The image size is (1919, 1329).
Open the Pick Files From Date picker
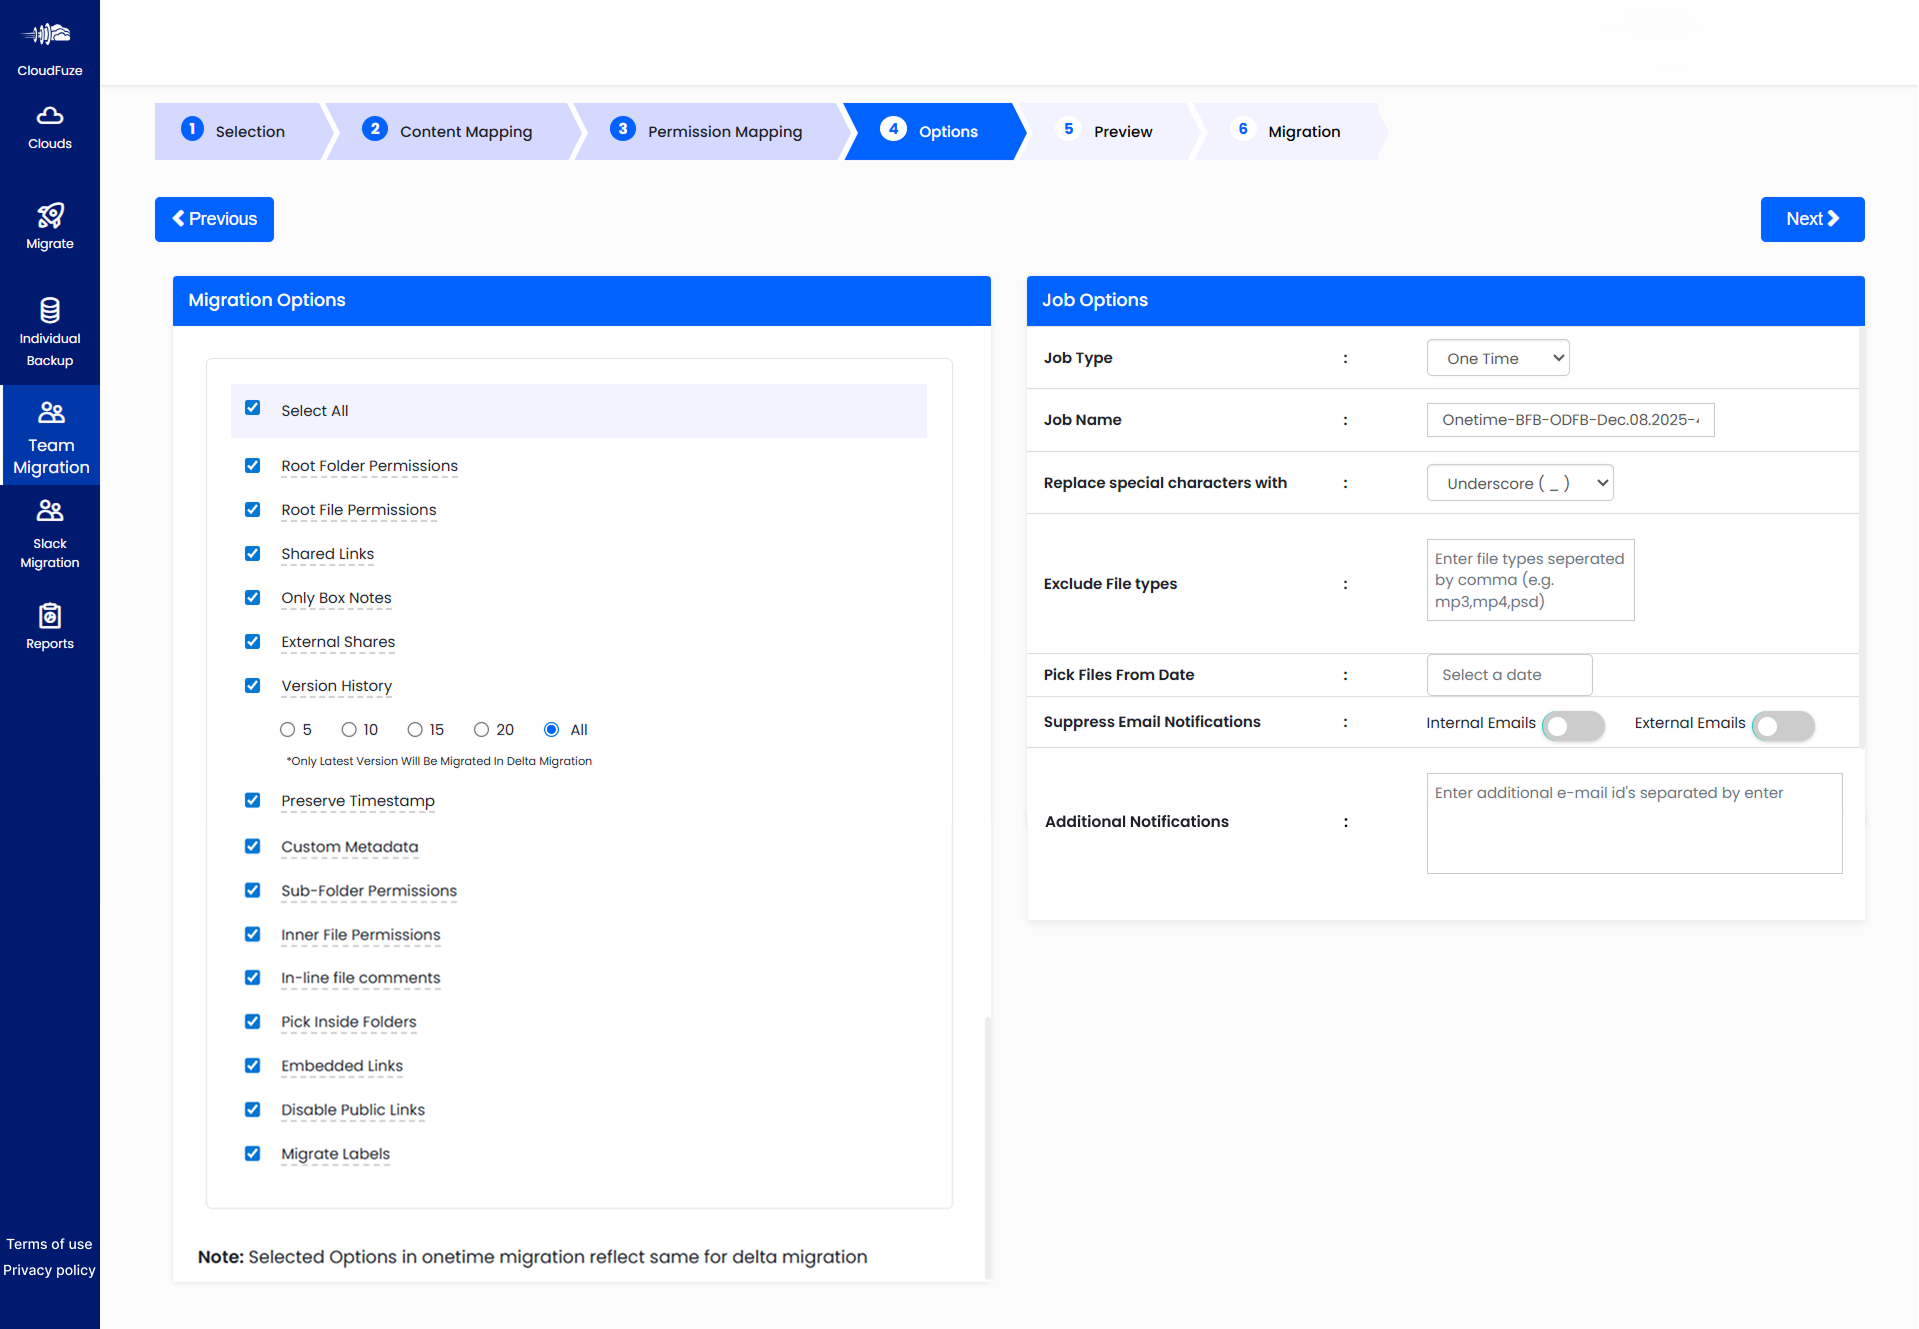pyautogui.click(x=1509, y=674)
